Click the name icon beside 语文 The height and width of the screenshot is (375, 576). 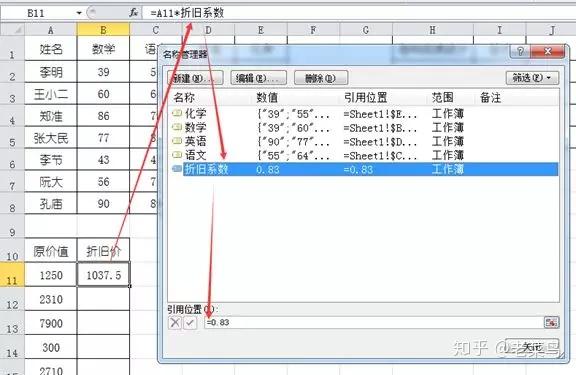coord(177,155)
